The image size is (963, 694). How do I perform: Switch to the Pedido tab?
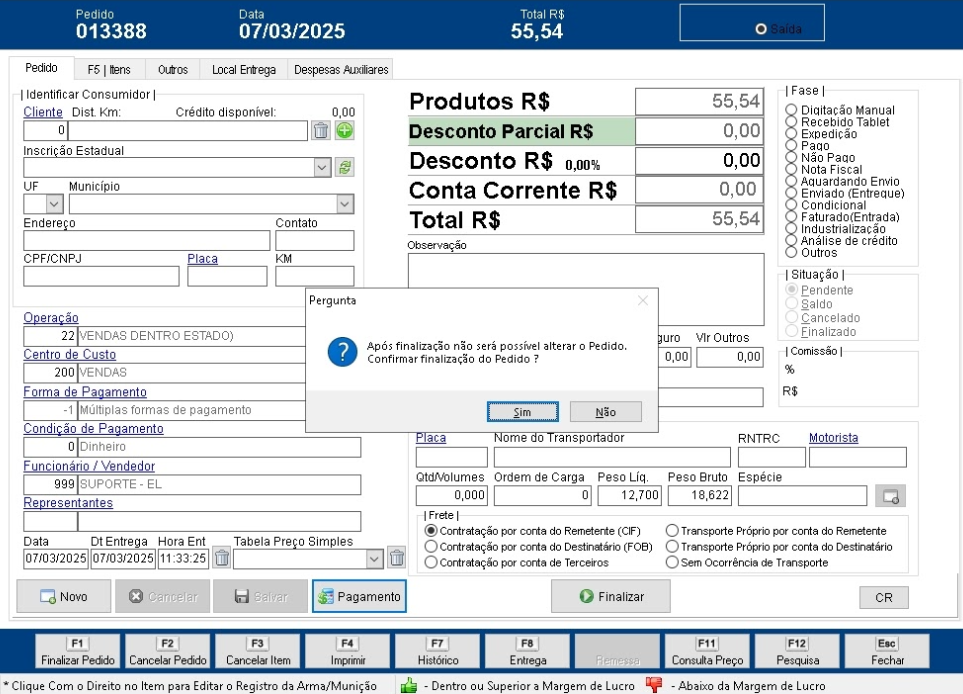point(41,68)
